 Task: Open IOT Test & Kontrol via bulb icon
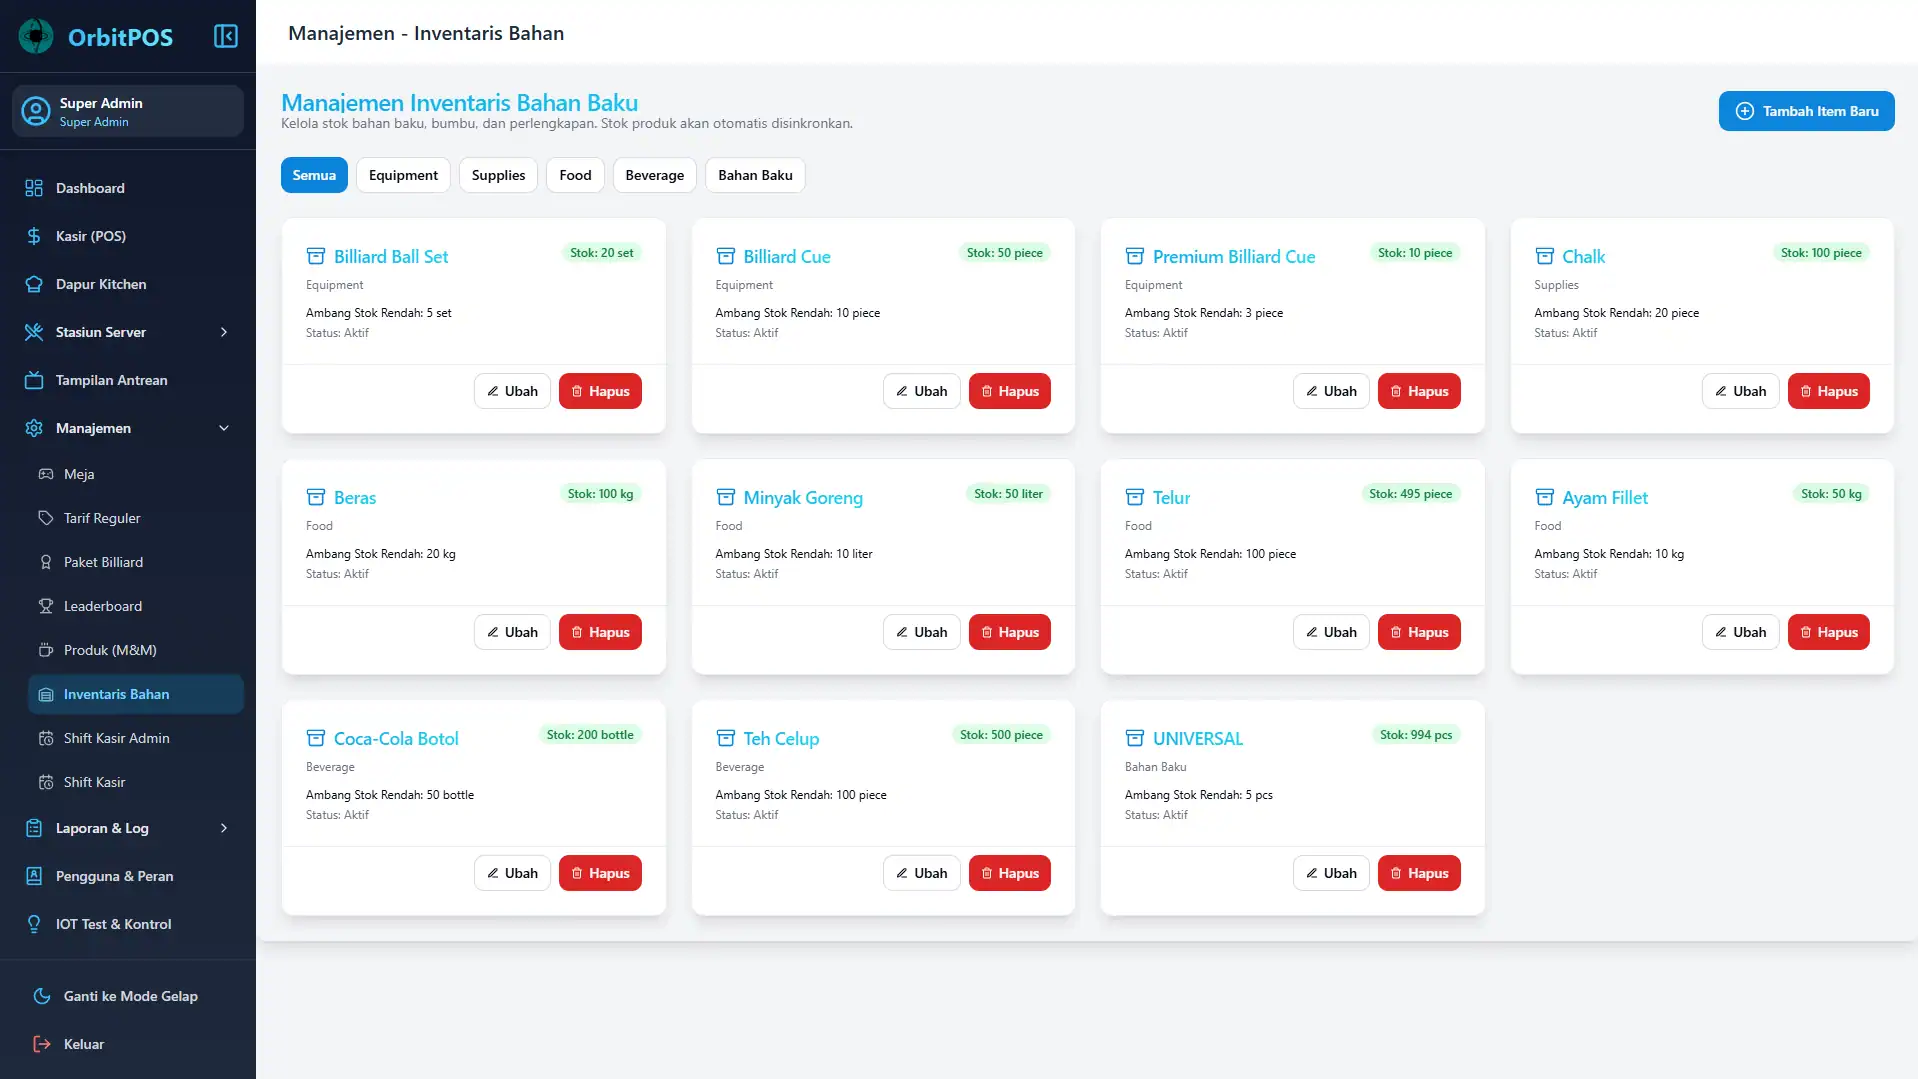pos(33,924)
